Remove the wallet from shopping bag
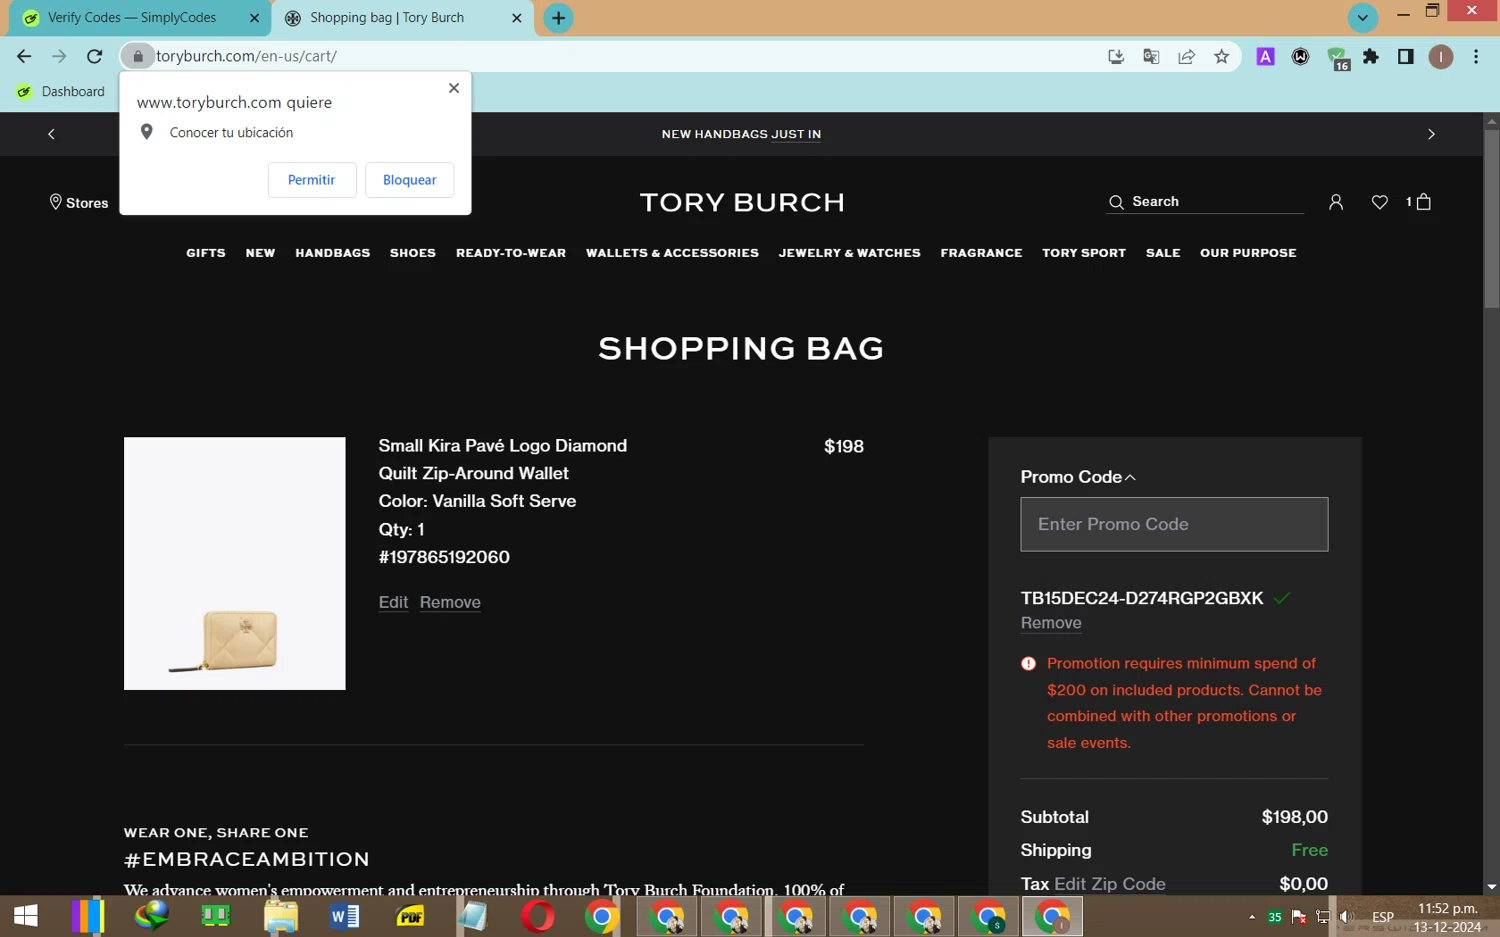The image size is (1500, 937). (x=450, y=602)
